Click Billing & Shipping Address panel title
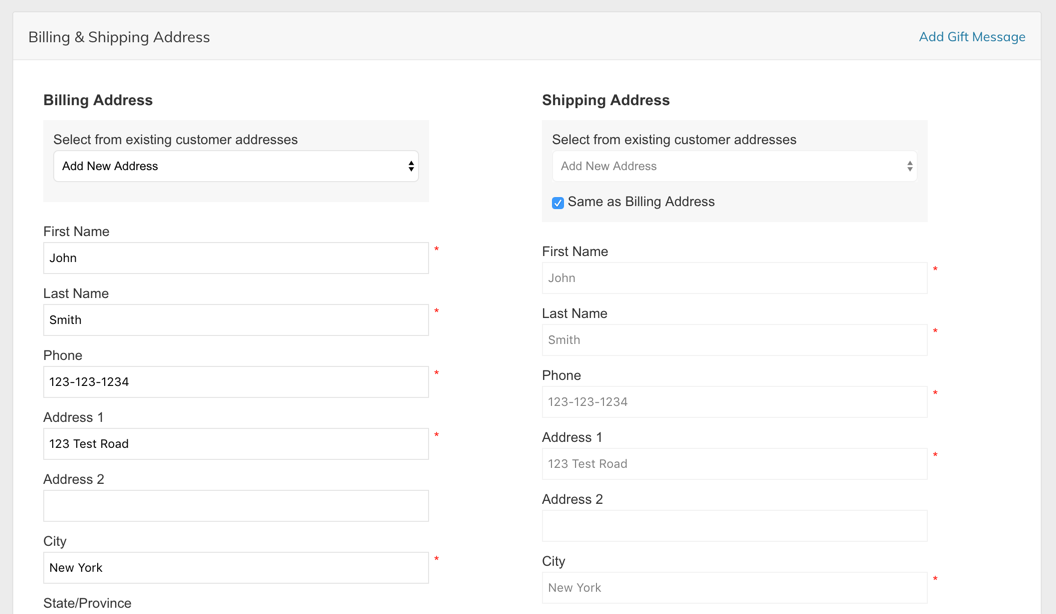 tap(119, 37)
